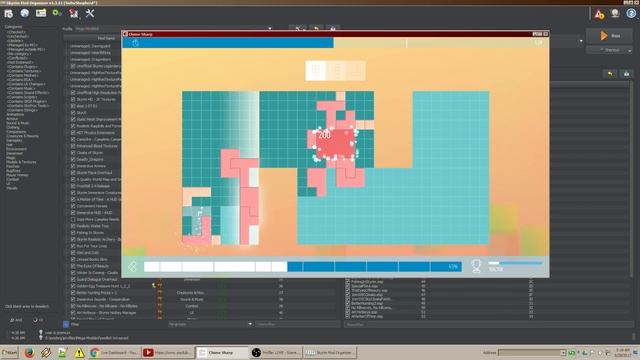Open the Chrome Live Dashboard taskbar button
The image size is (640, 360).
click(114, 353)
